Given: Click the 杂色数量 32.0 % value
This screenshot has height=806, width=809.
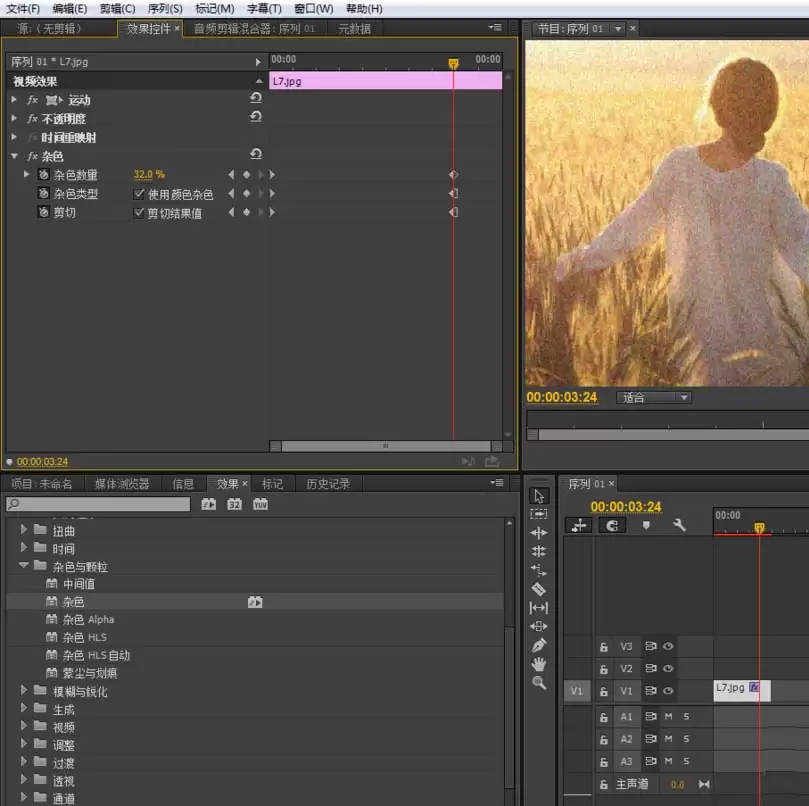Looking at the screenshot, I should pyautogui.click(x=149, y=175).
